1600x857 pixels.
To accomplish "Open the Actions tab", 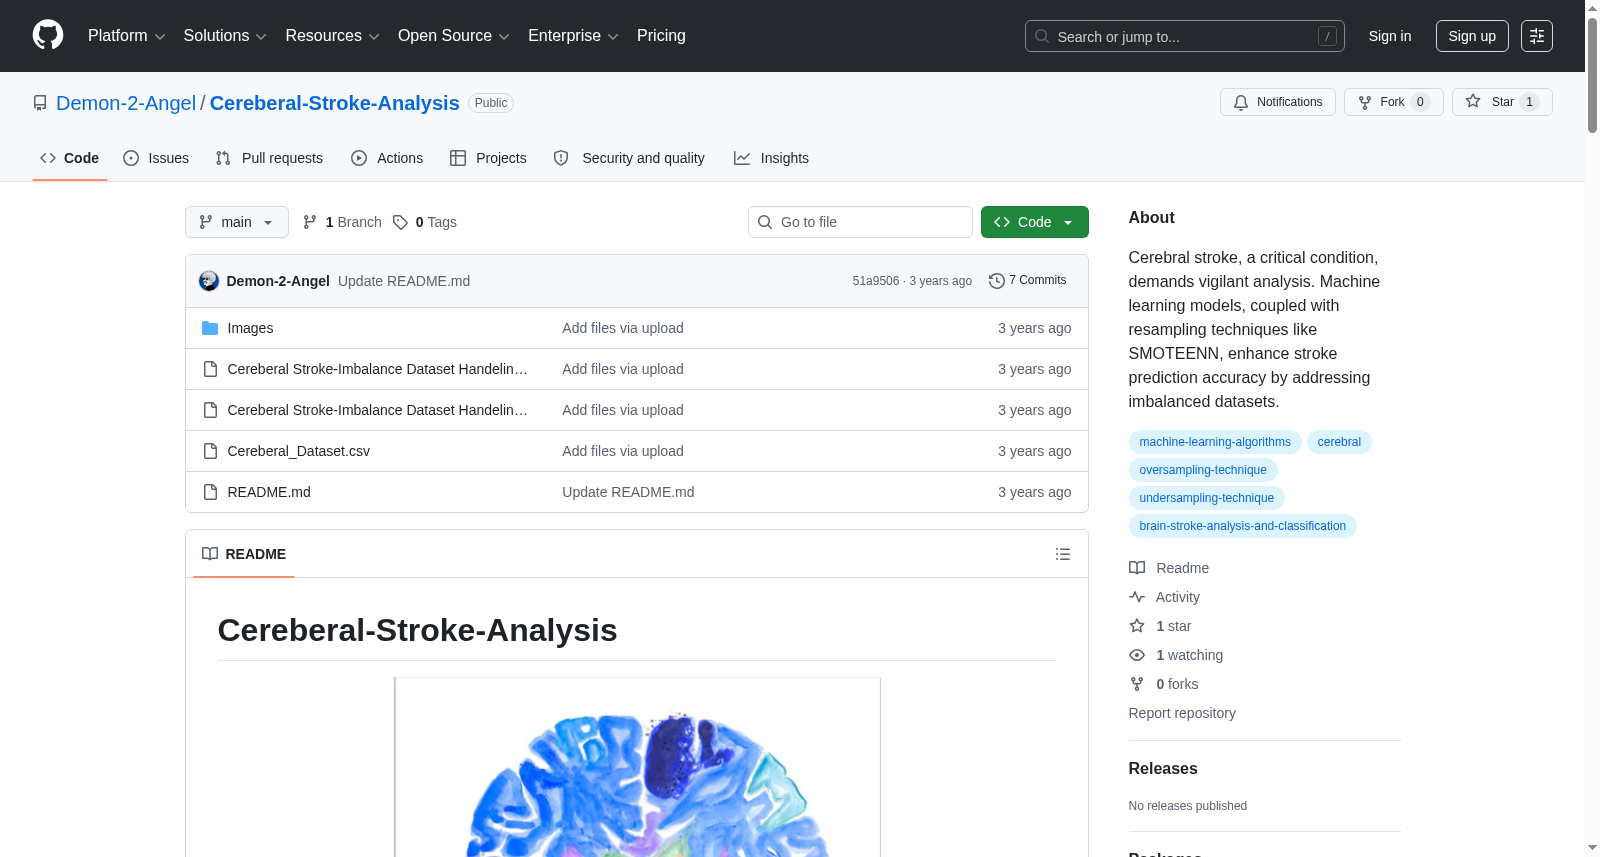I will pyautogui.click(x=387, y=158).
